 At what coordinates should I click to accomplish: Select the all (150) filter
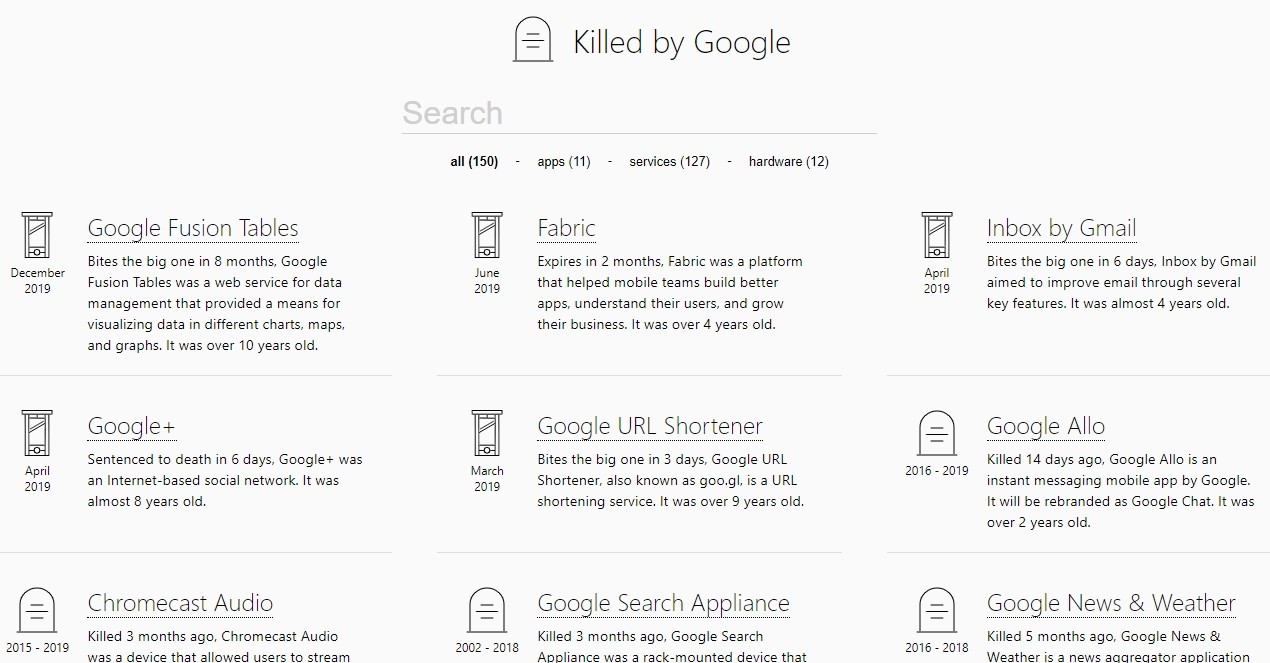(474, 162)
